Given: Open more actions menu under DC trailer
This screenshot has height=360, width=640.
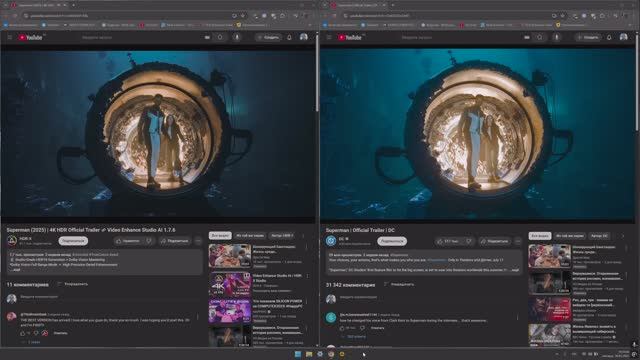Looking at the screenshot, I should click(518, 242).
